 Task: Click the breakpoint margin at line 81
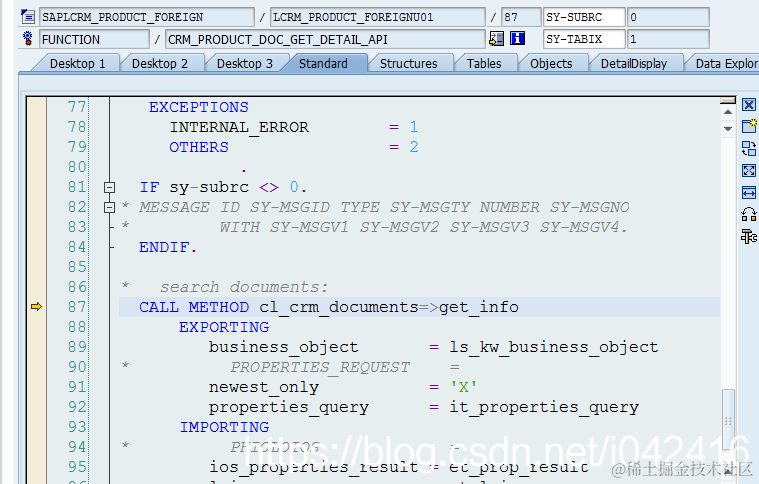tap(36, 187)
